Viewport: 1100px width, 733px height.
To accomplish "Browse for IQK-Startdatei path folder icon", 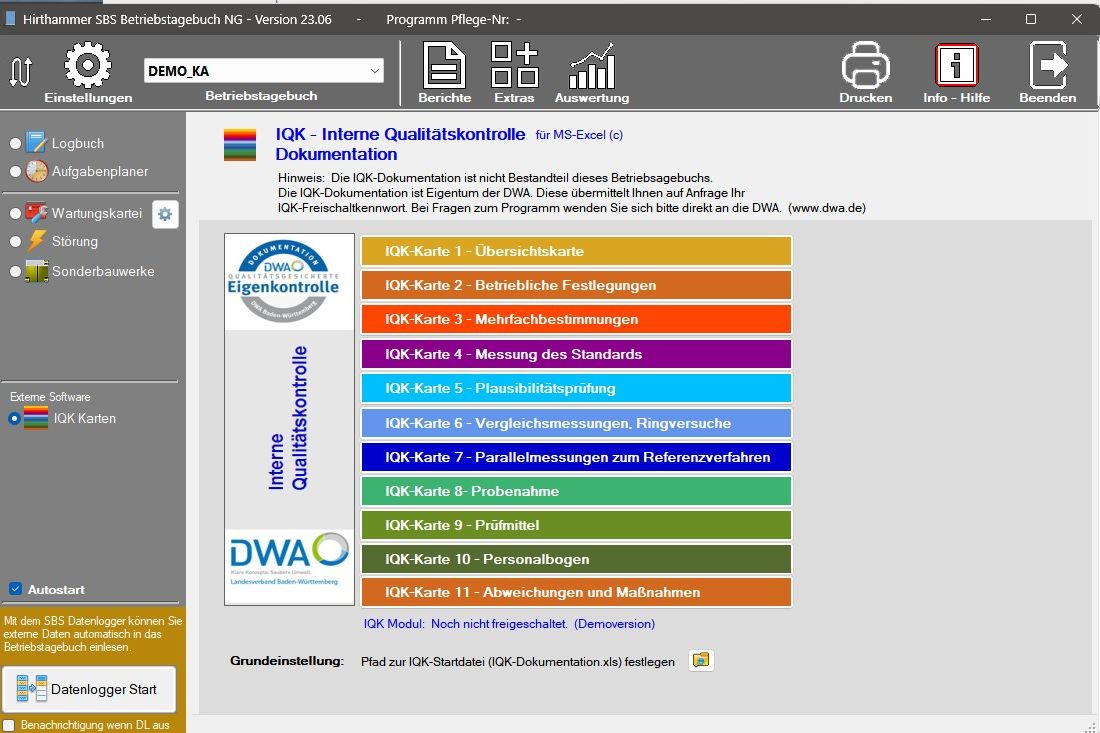I will coord(701,660).
